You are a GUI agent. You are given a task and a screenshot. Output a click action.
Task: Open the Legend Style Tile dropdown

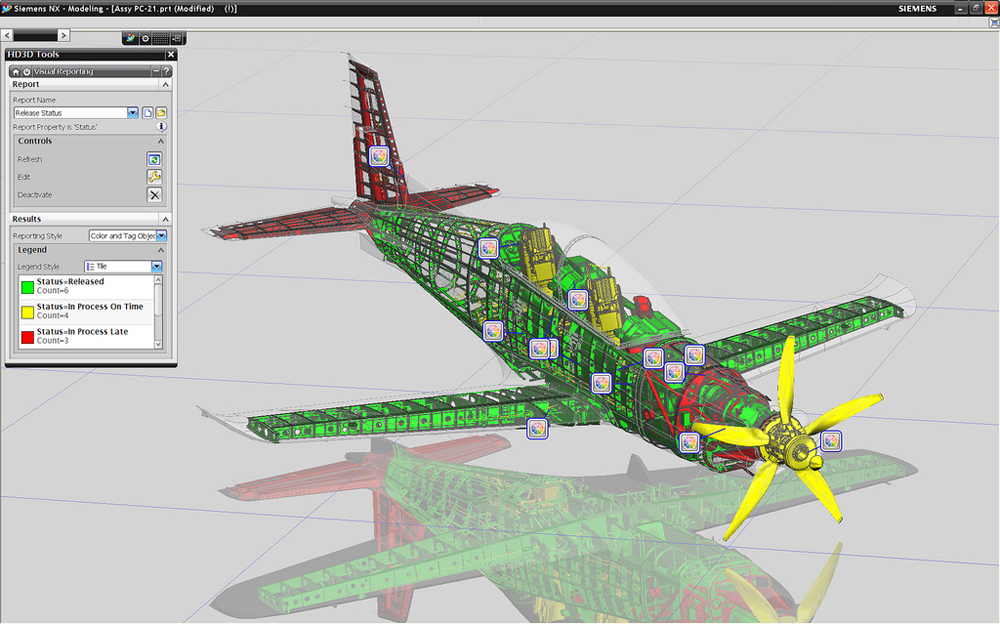point(156,267)
